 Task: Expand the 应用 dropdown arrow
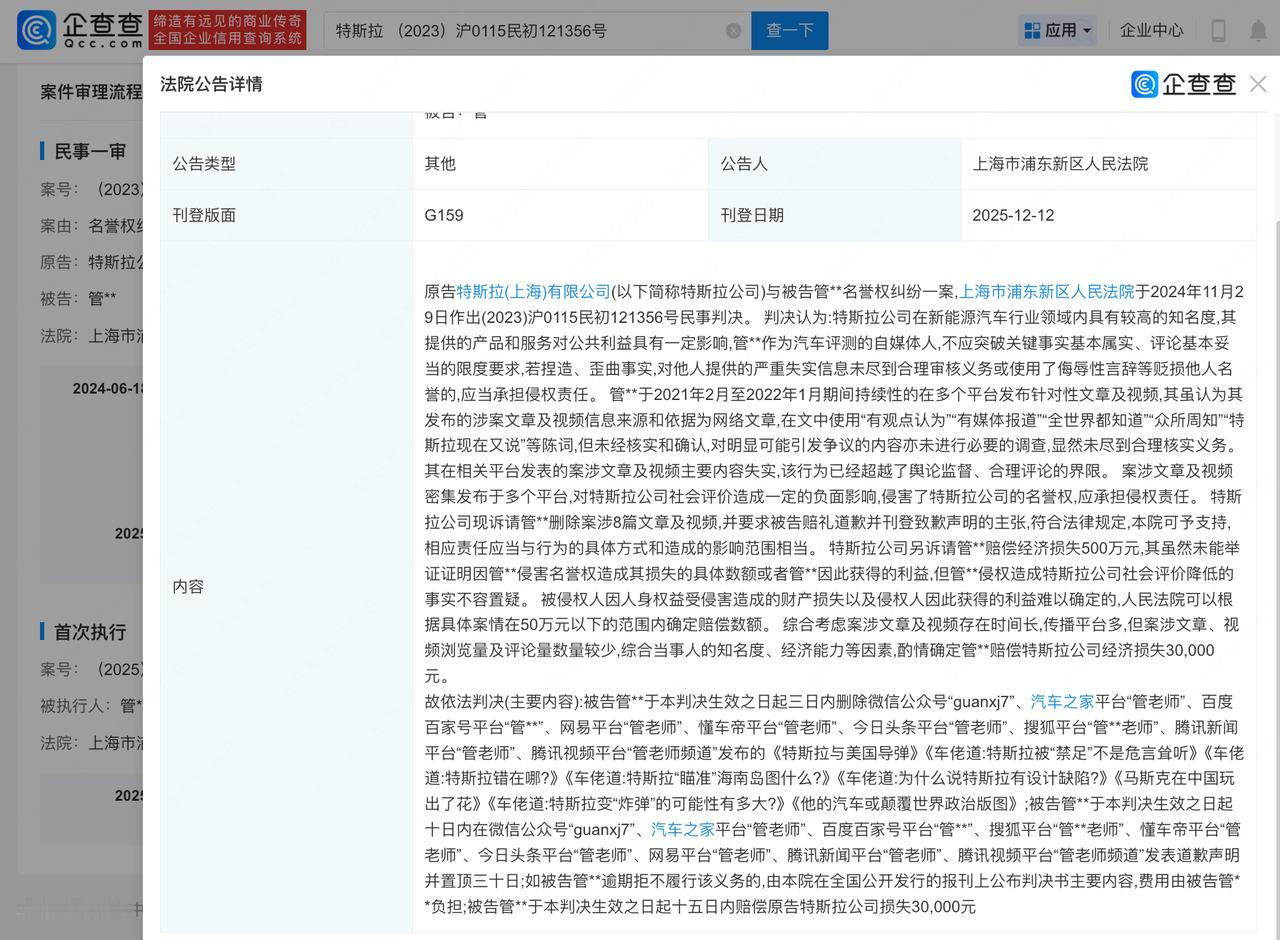[x=1087, y=31]
